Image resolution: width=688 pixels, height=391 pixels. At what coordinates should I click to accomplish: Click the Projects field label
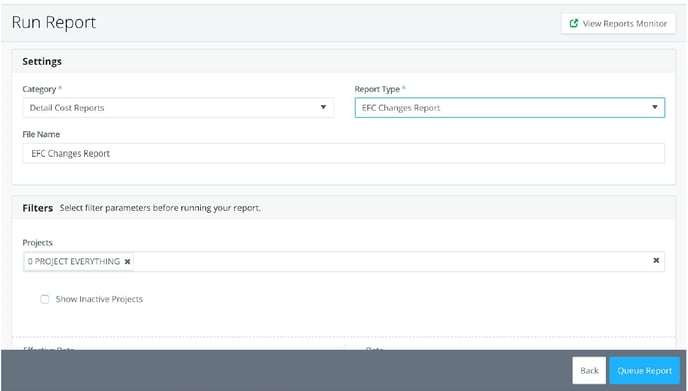tap(37, 243)
